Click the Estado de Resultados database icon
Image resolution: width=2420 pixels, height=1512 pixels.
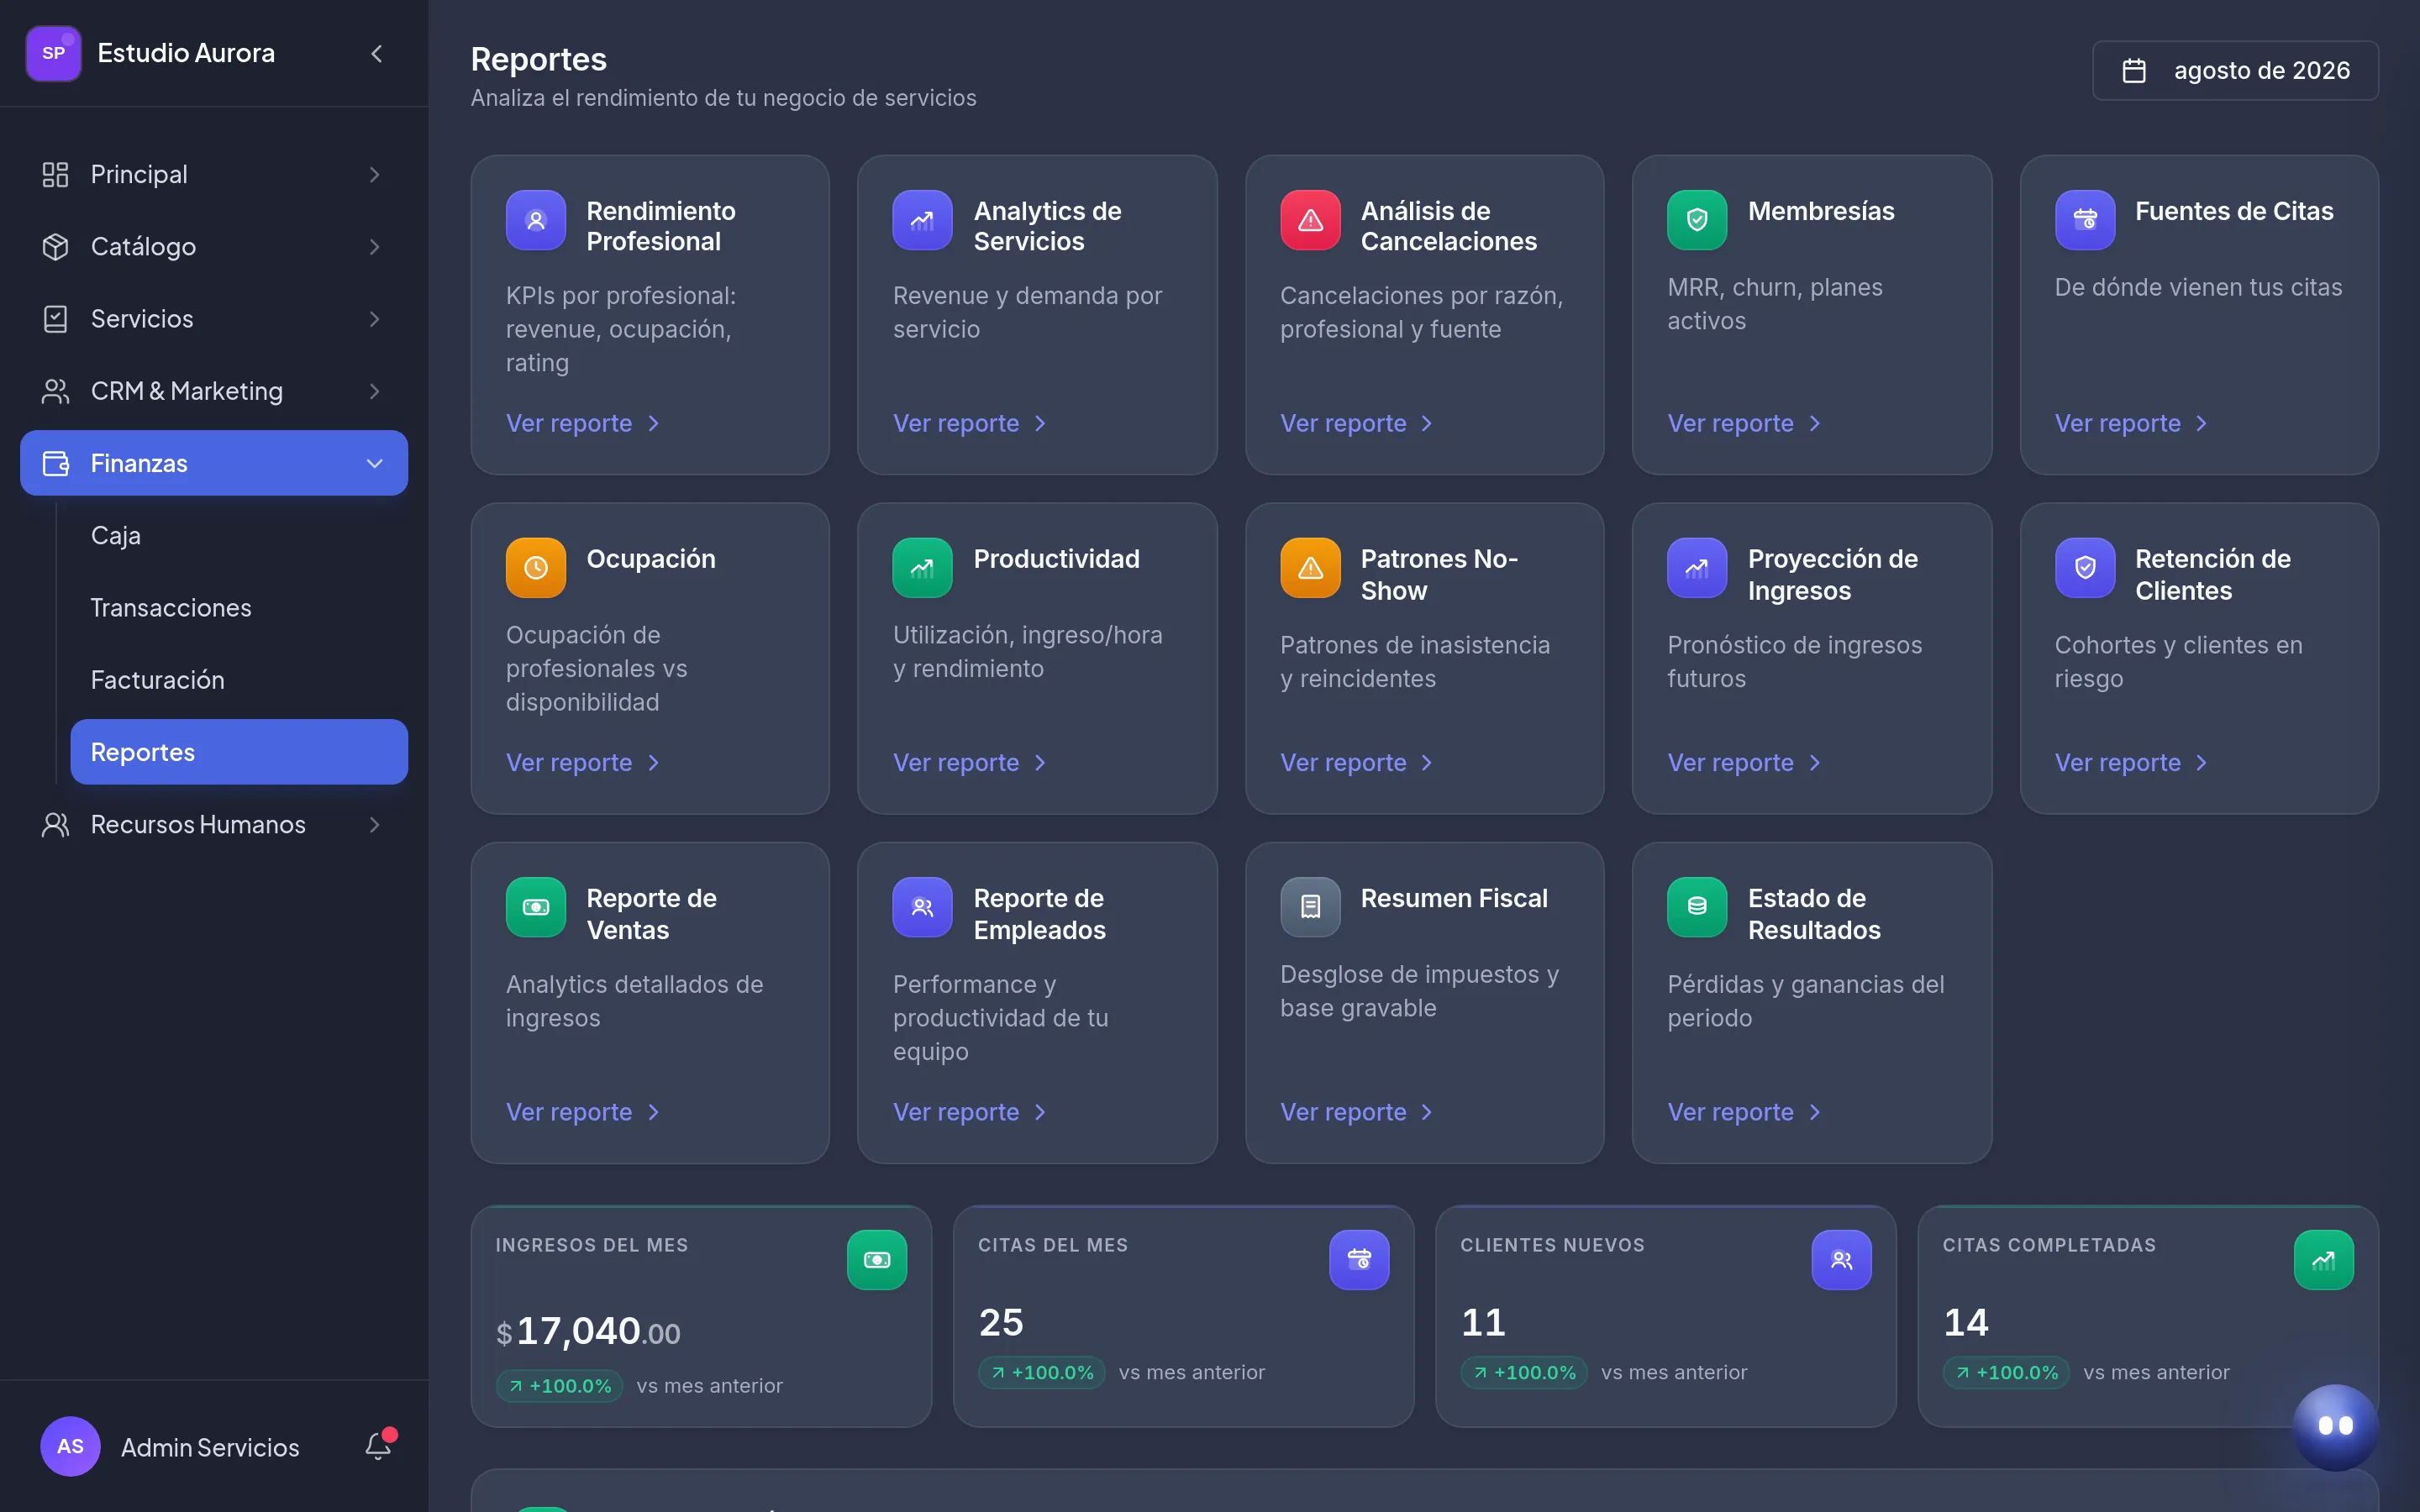coord(1697,907)
